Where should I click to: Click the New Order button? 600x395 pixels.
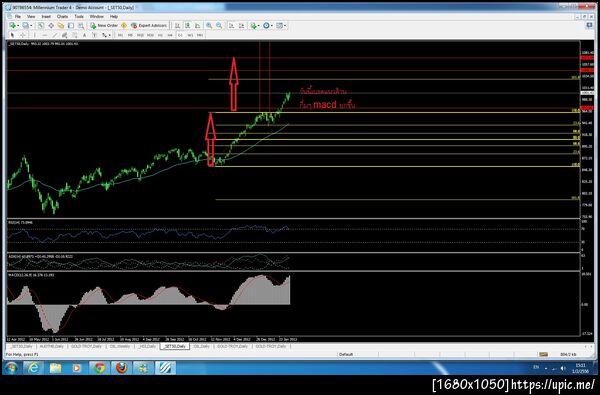click(104, 26)
